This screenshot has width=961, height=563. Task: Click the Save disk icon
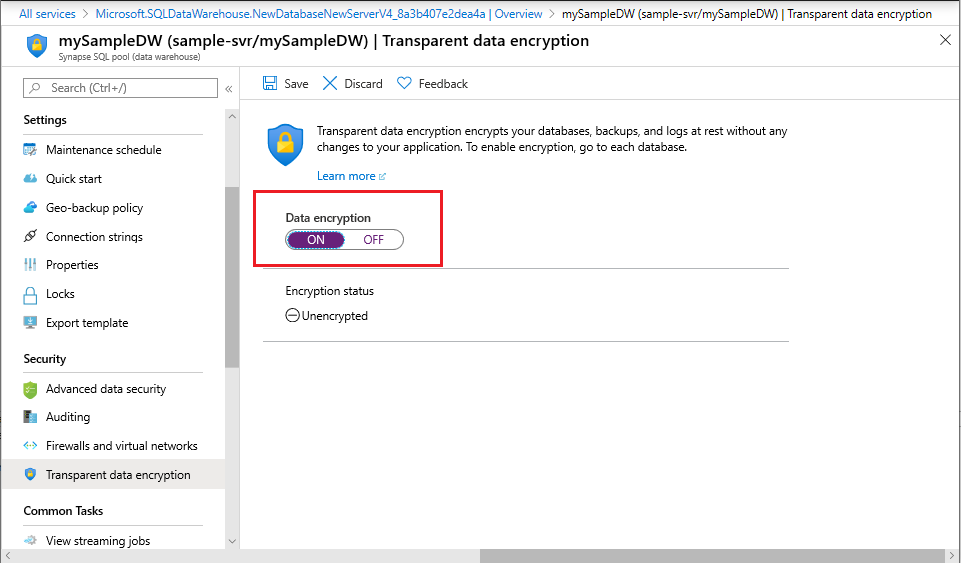pos(270,83)
